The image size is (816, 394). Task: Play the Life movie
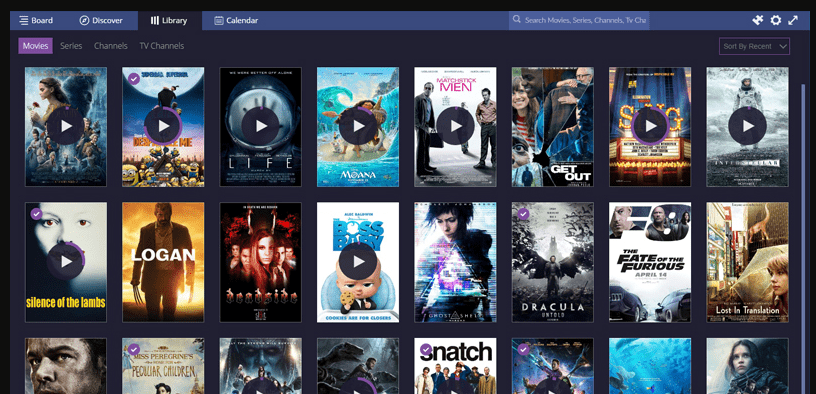pyautogui.click(x=261, y=126)
